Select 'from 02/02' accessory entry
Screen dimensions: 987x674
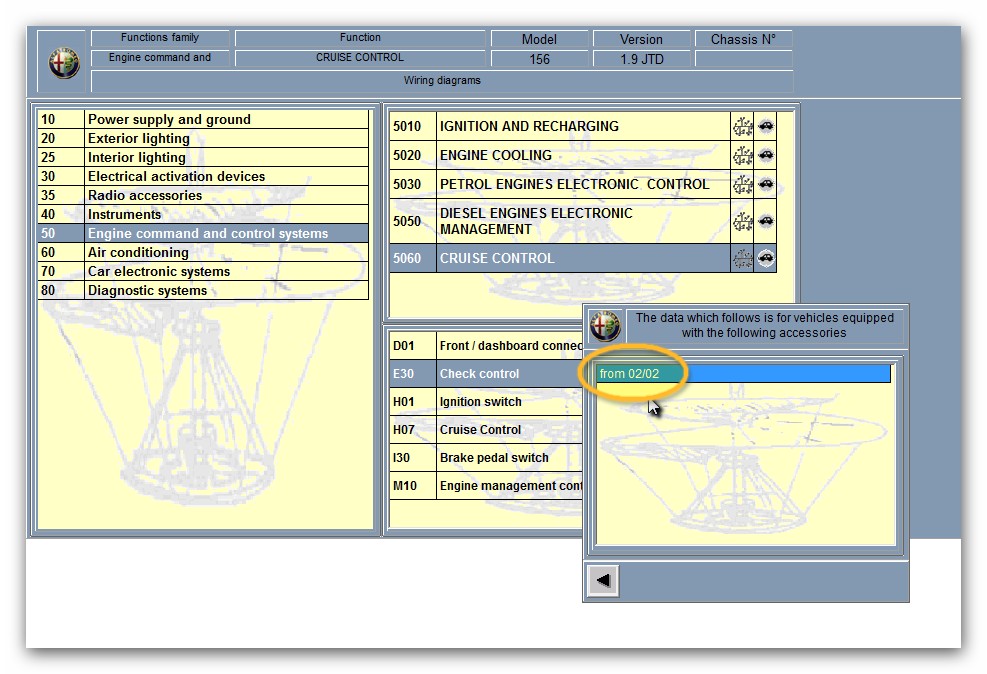pos(742,374)
